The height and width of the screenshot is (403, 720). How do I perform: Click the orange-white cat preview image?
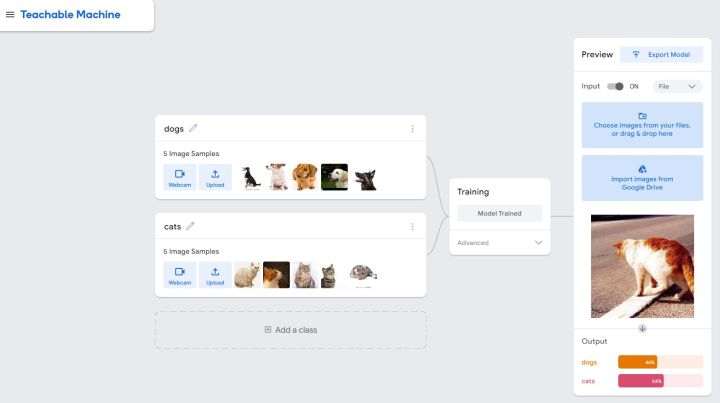point(642,266)
